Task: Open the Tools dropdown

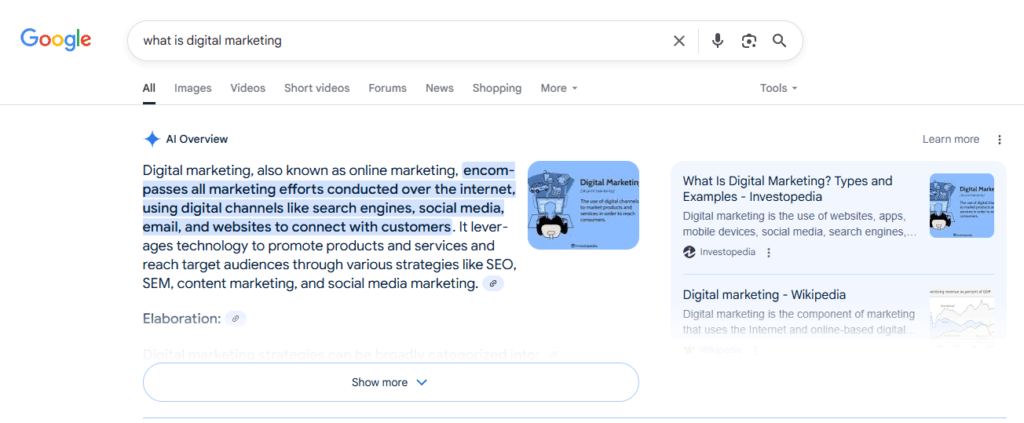Action: click(x=778, y=88)
